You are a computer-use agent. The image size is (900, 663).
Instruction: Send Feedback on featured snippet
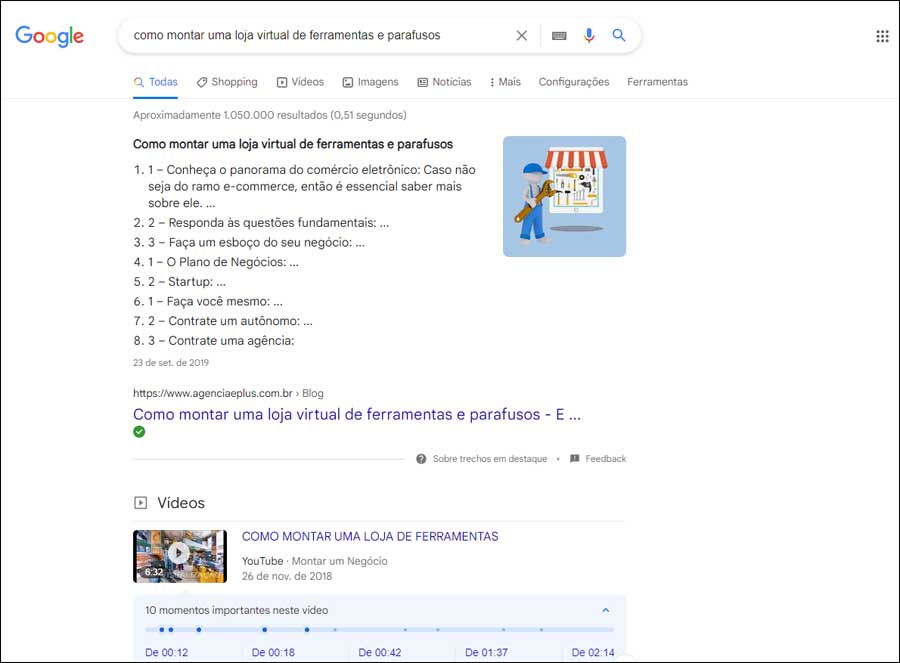click(606, 459)
